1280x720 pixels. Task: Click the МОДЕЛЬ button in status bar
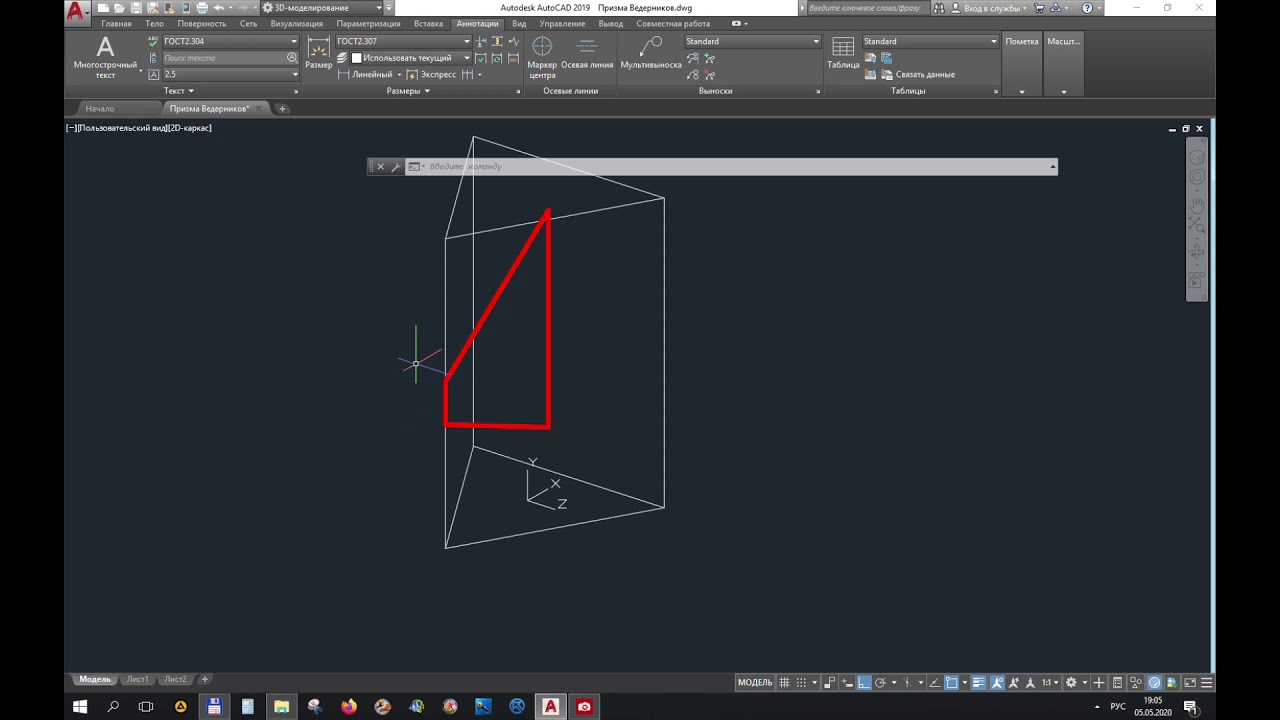(x=755, y=683)
